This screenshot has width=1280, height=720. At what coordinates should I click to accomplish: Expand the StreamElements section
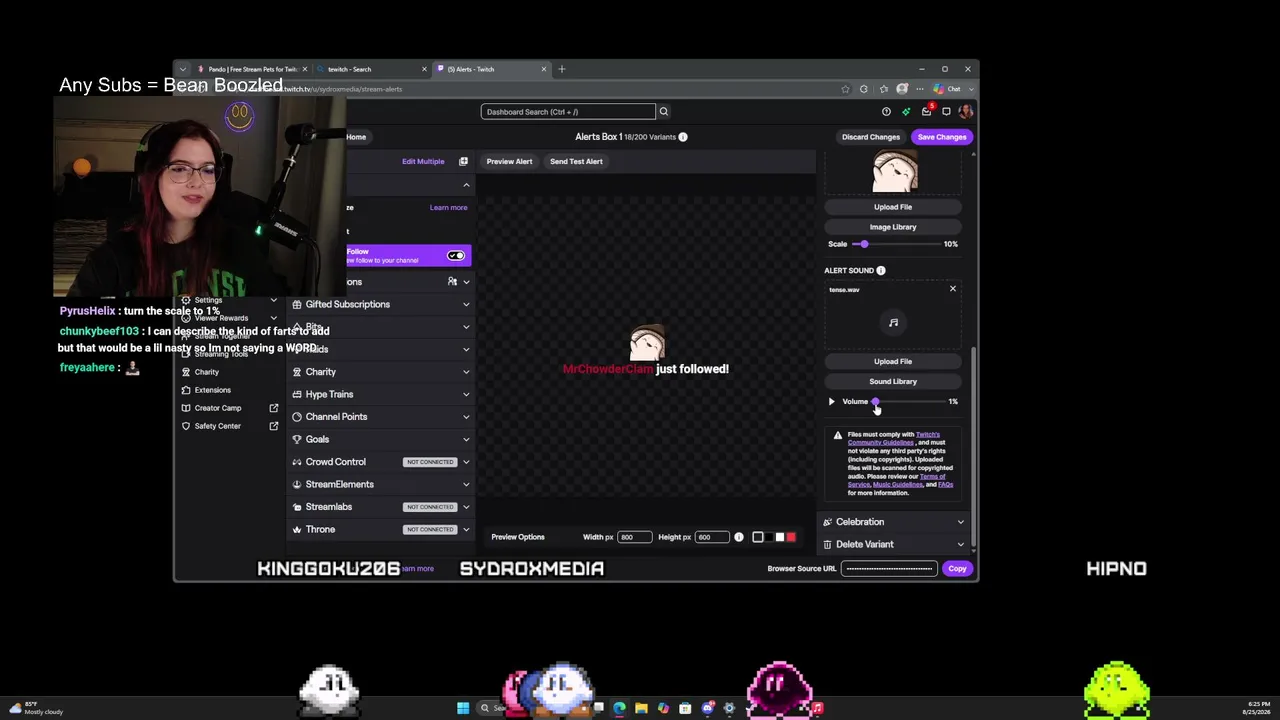click(x=466, y=484)
